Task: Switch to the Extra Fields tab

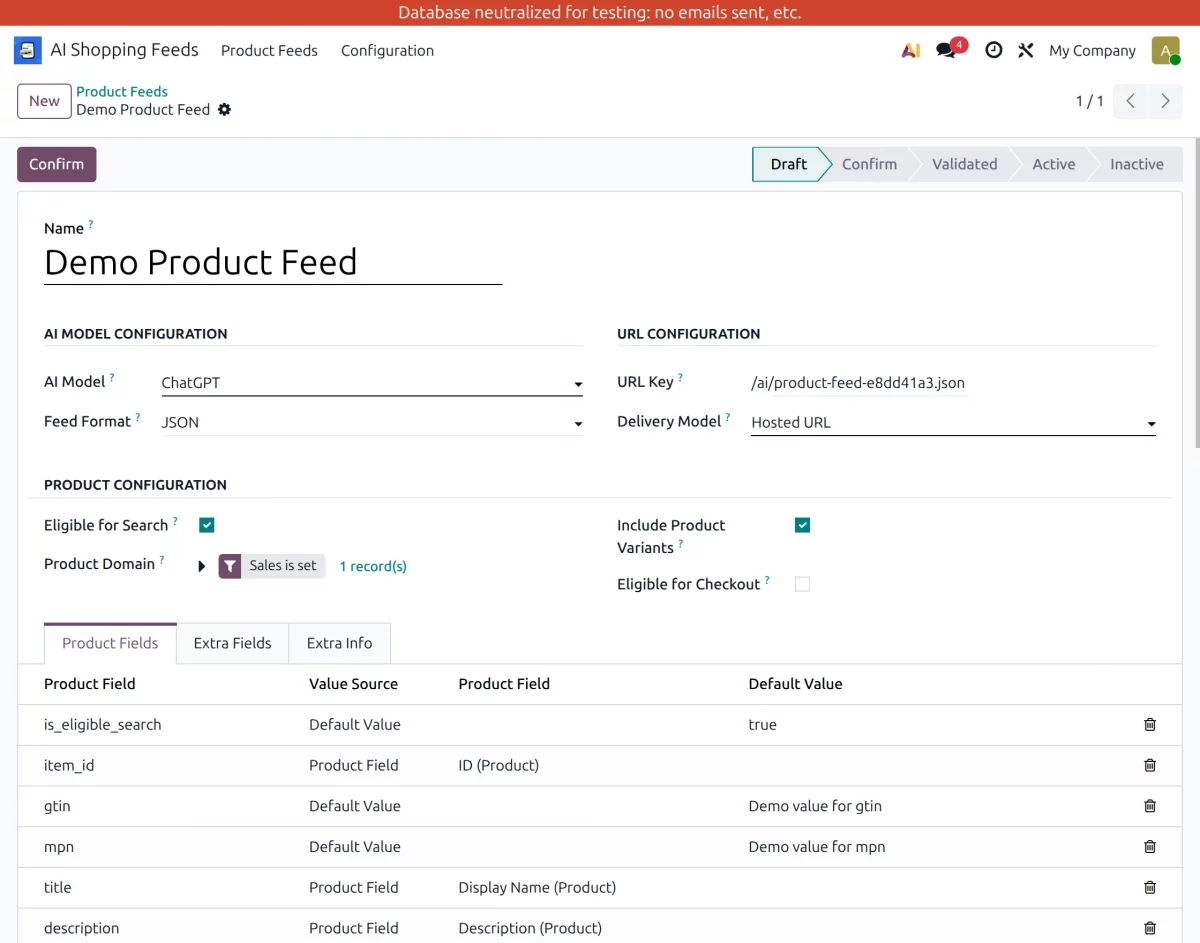Action: point(232,643)
